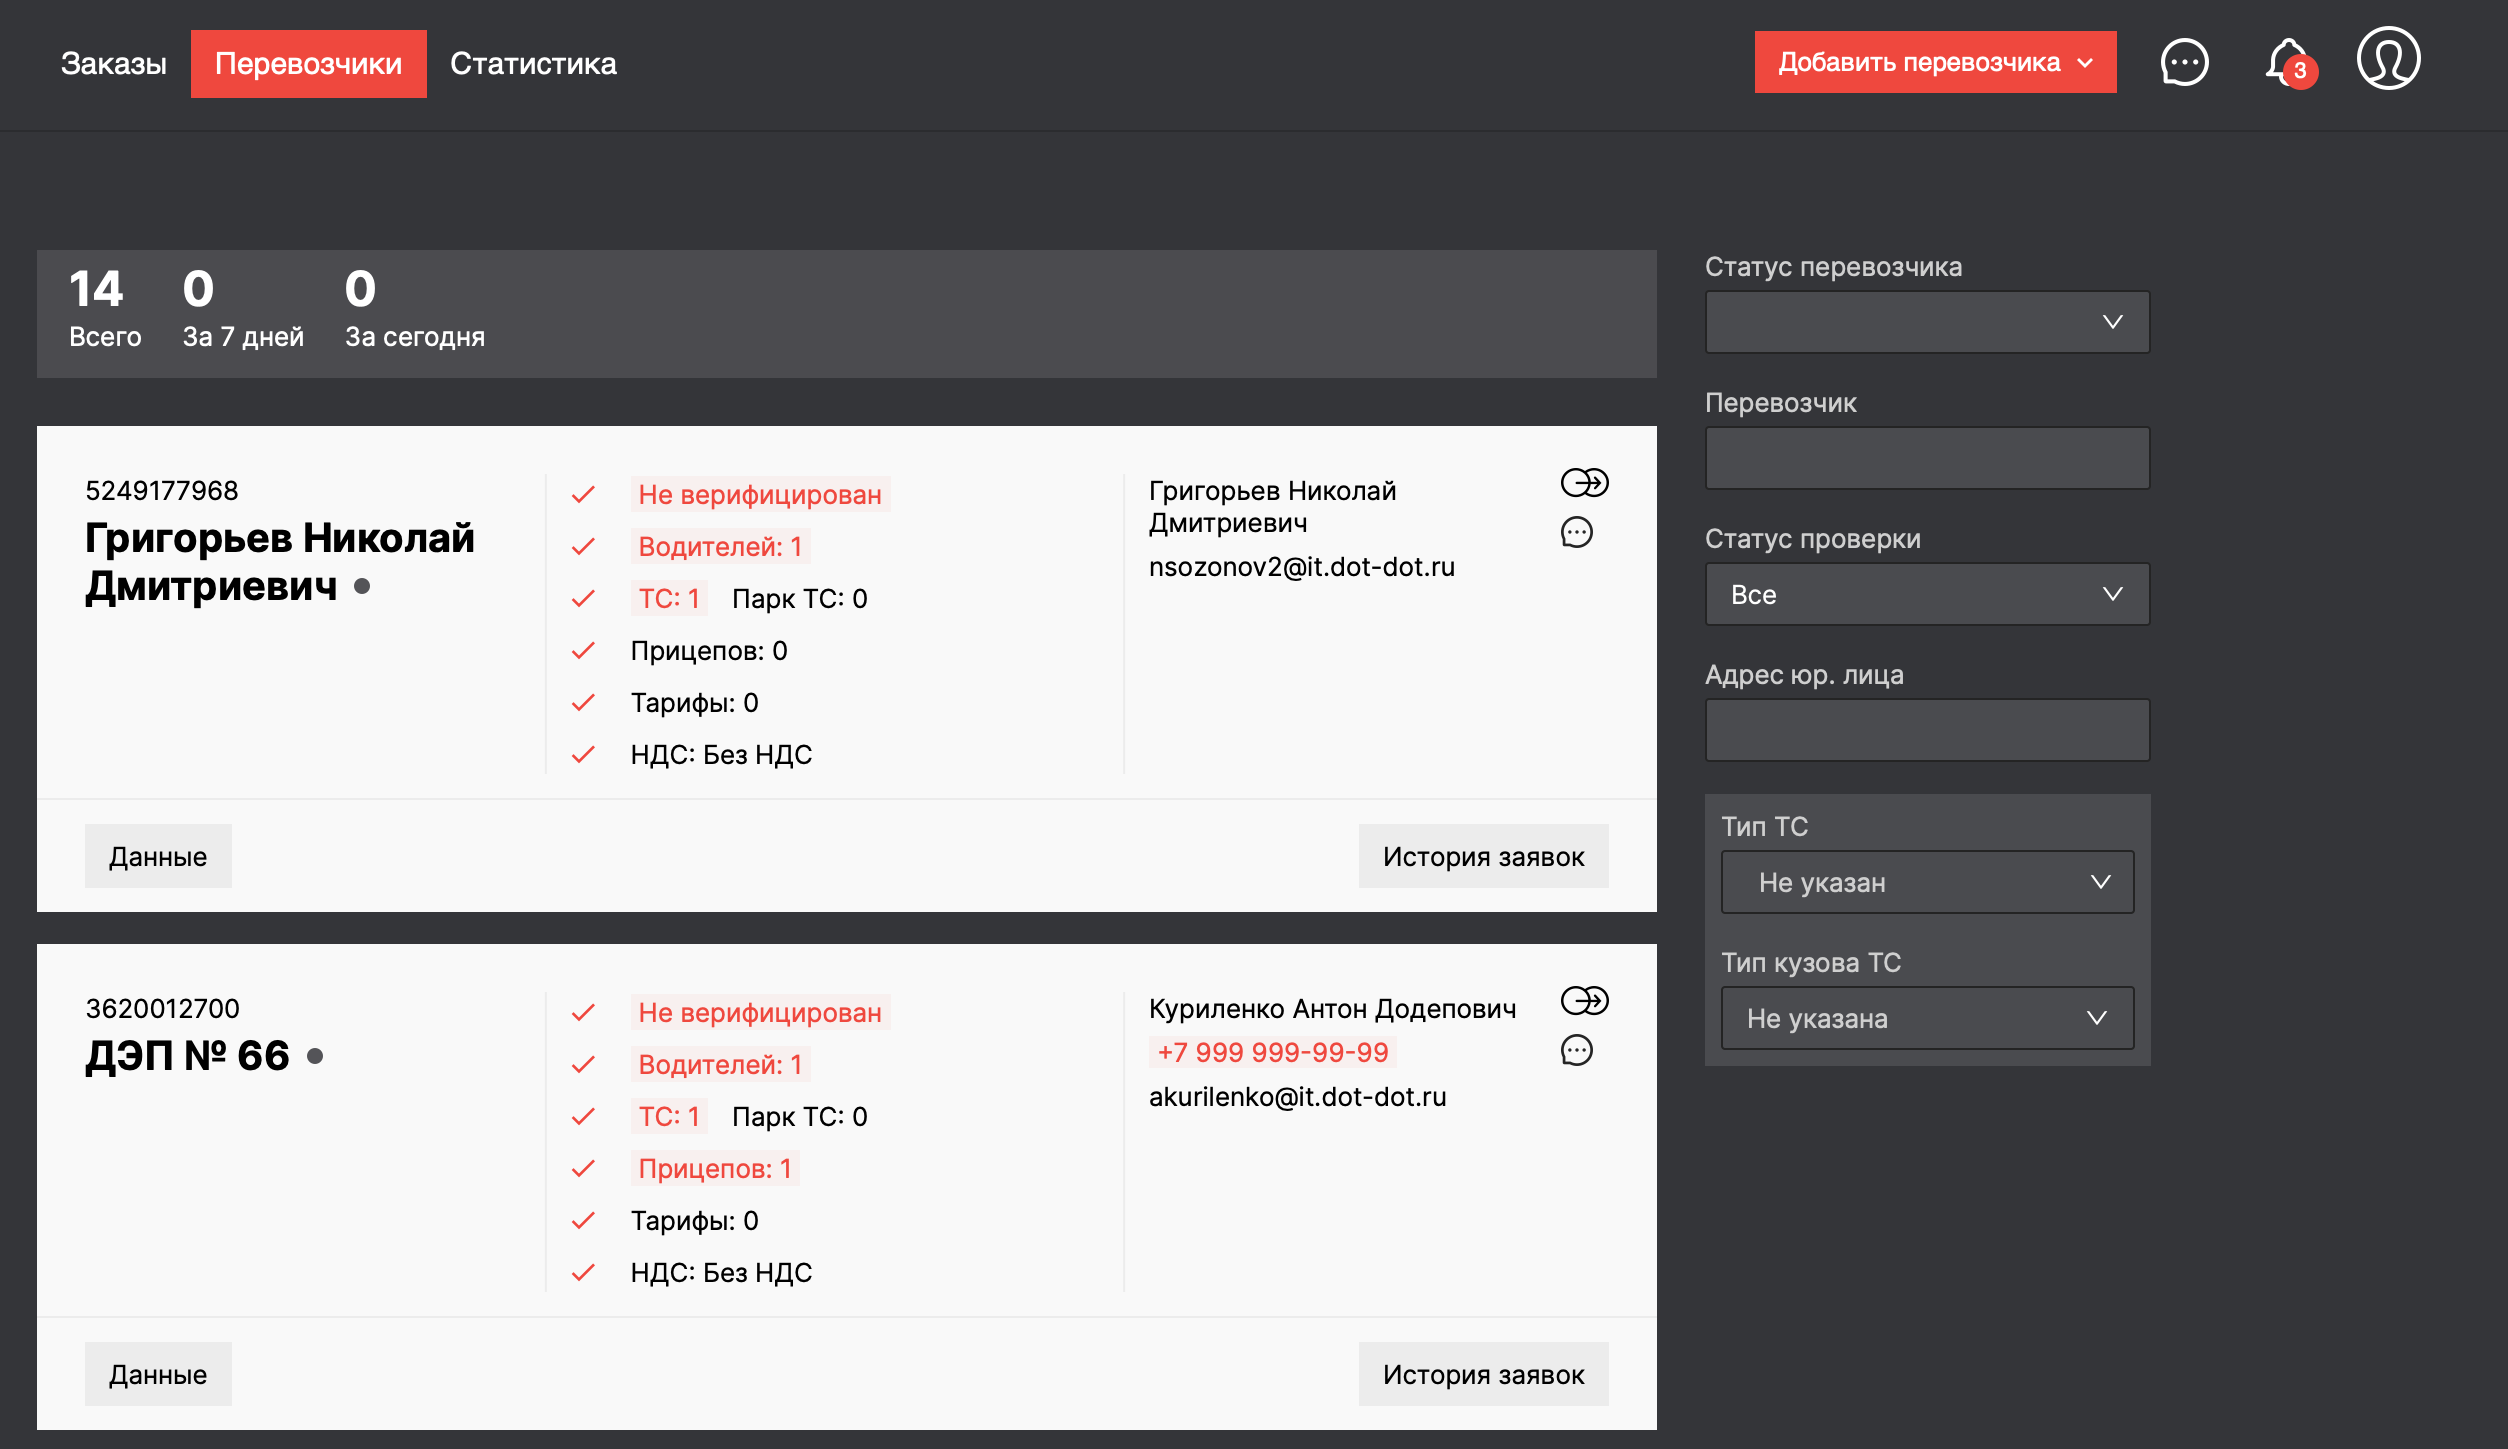Click Данные button on Григорьев card
Viewport: 2508px width, 1449px height.
point(158,856)
